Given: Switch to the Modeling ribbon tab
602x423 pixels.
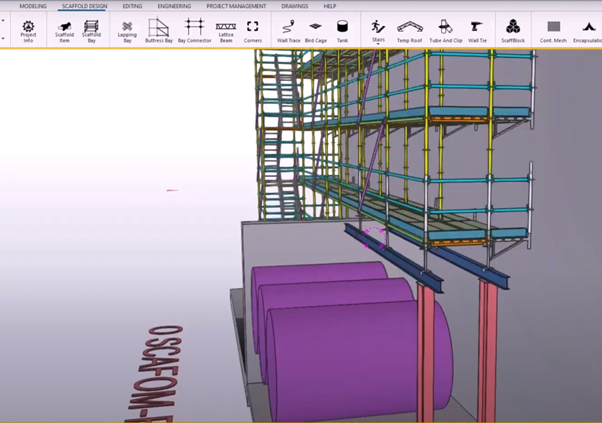Looking at the screenshot, I should coord(33,6).
